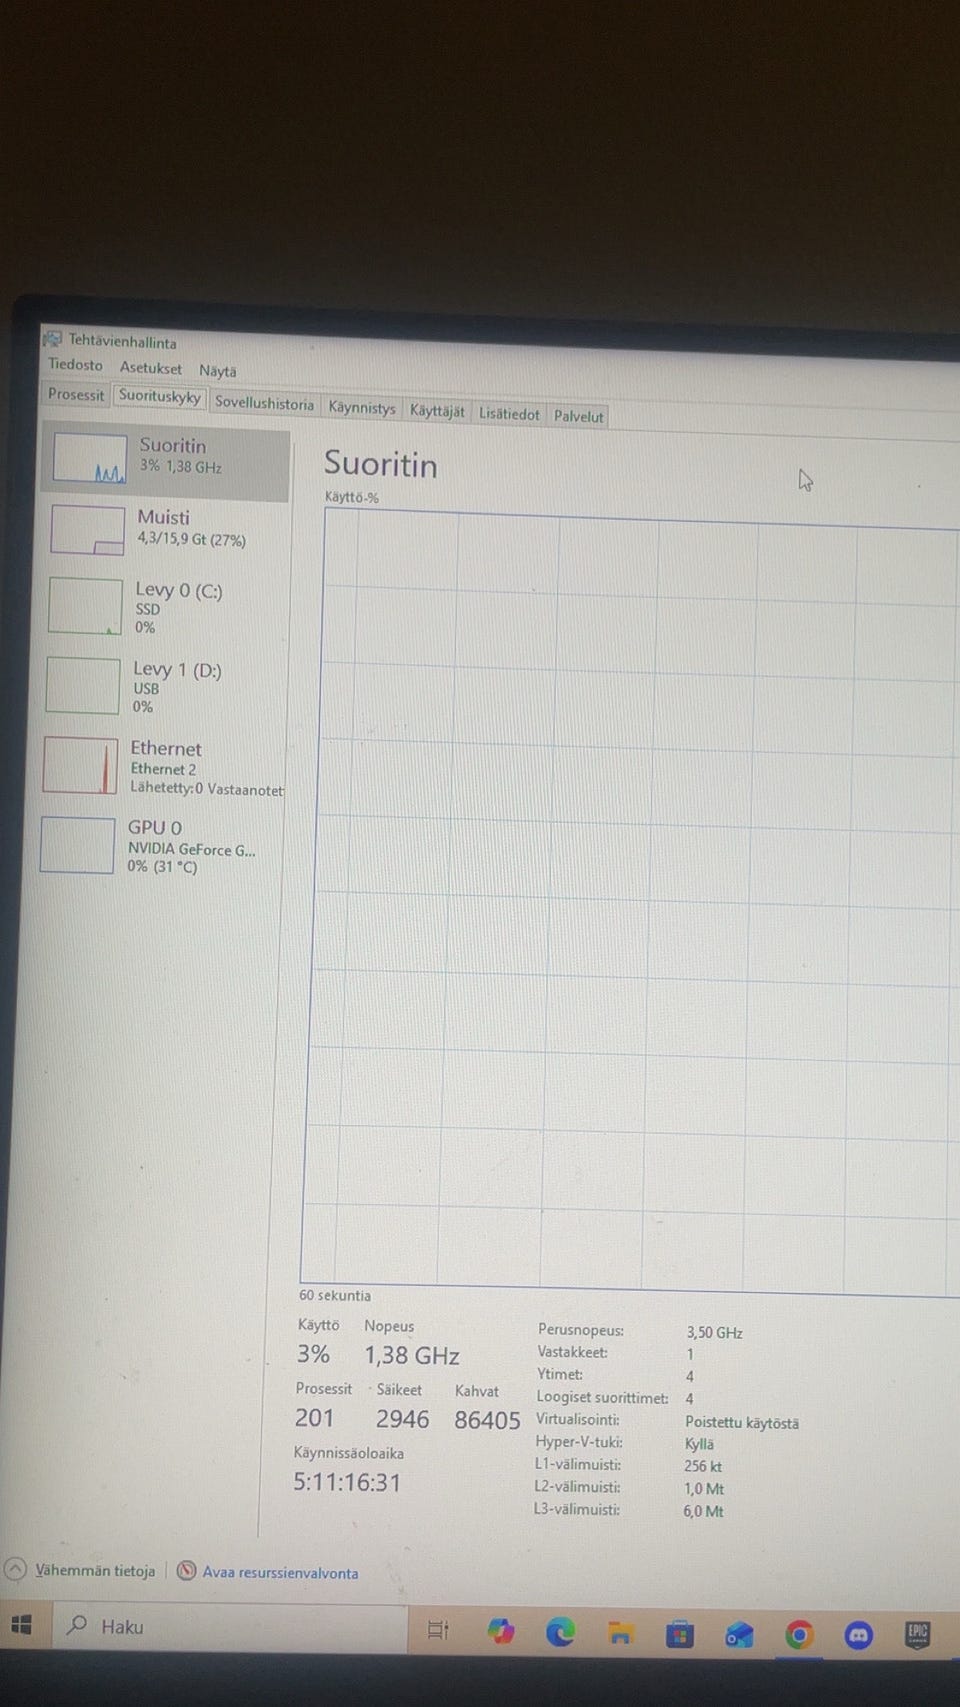Click the 60 sekuntia graph label
This screenshot has width=960, height=1707.
point(335,1295)
